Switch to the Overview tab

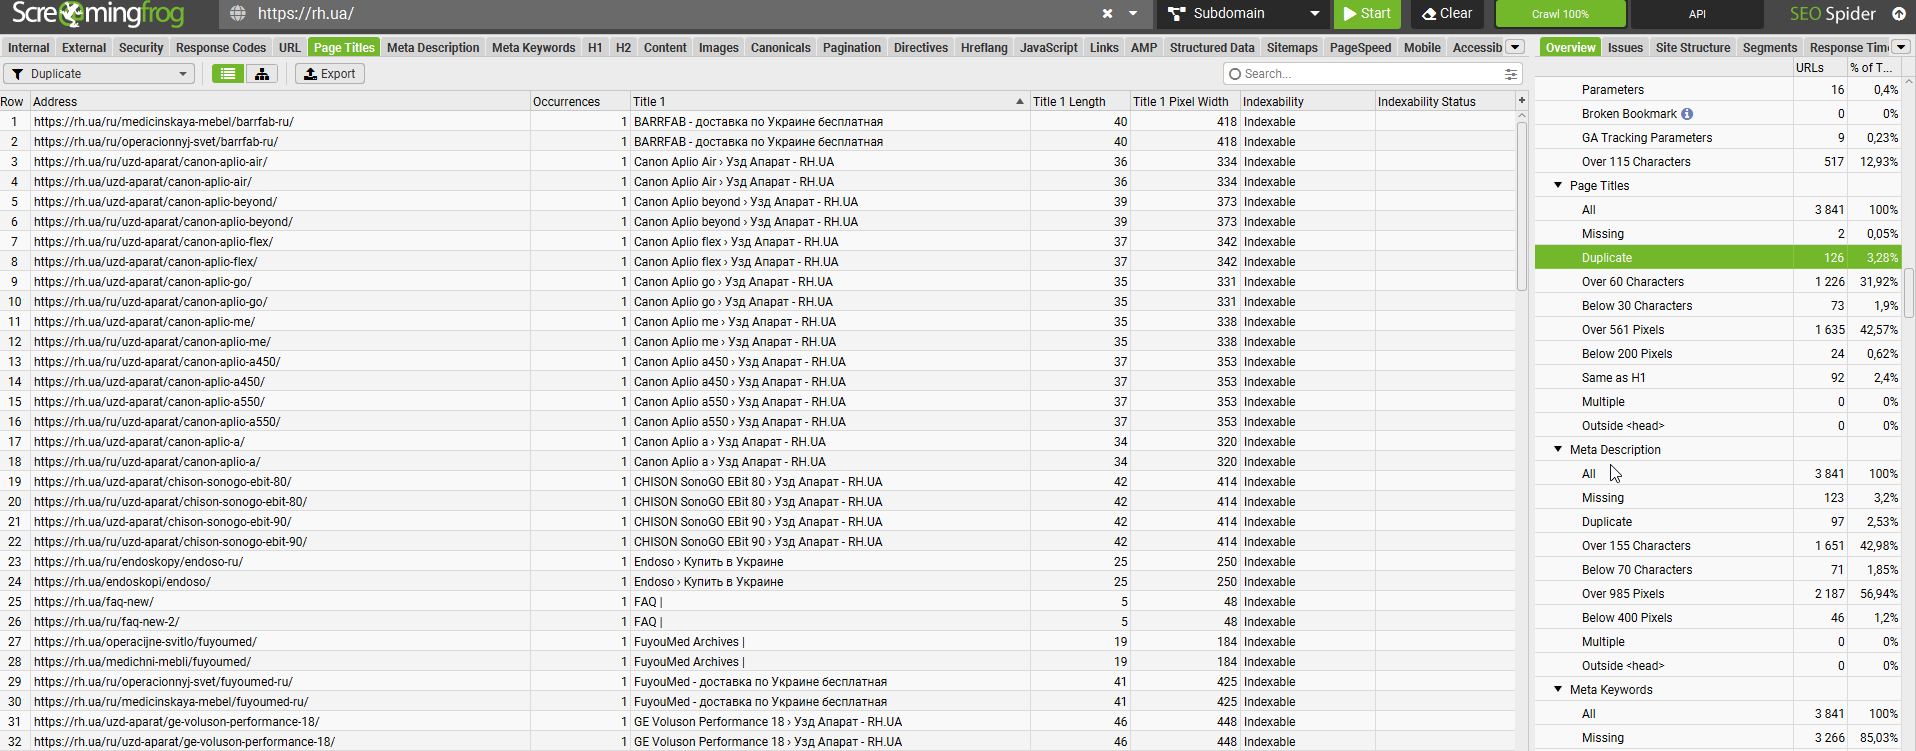point(1570,48)
